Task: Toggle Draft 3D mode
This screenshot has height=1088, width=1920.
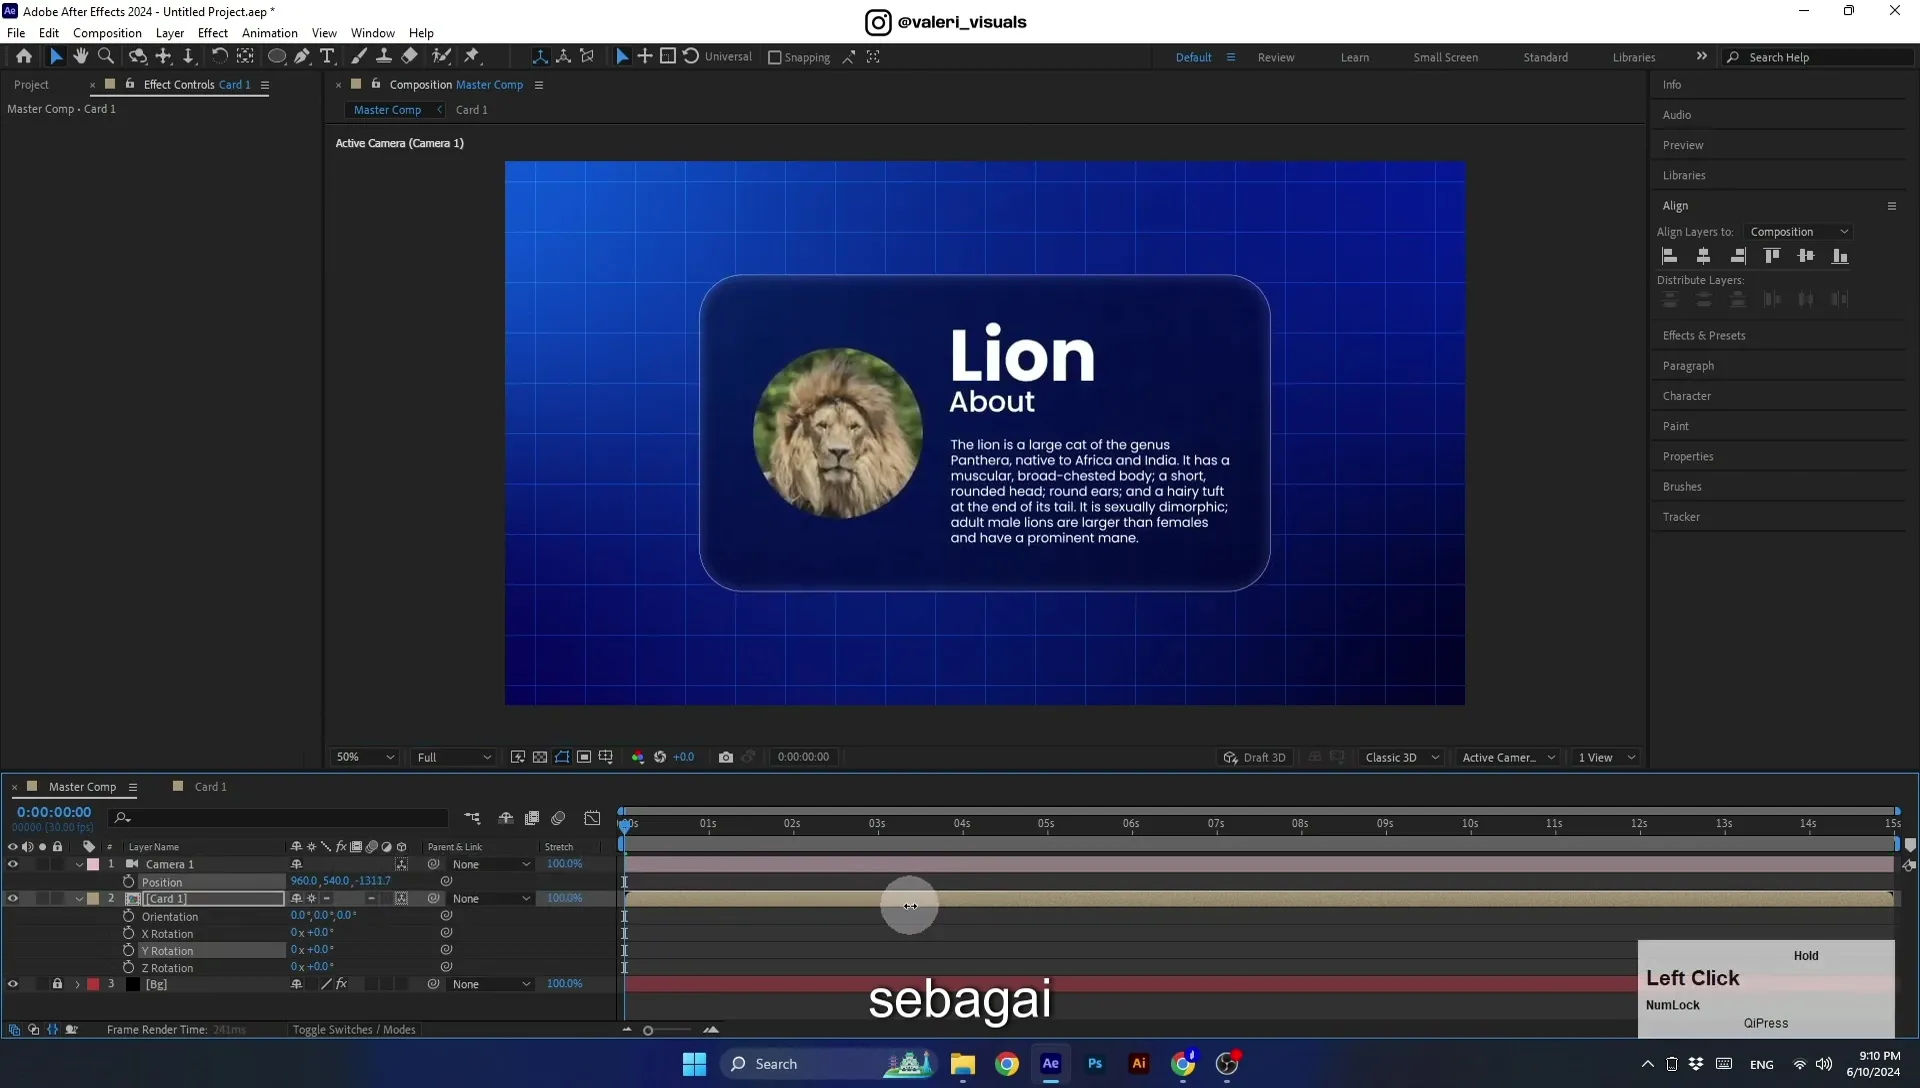Action: coord(1255,758)
